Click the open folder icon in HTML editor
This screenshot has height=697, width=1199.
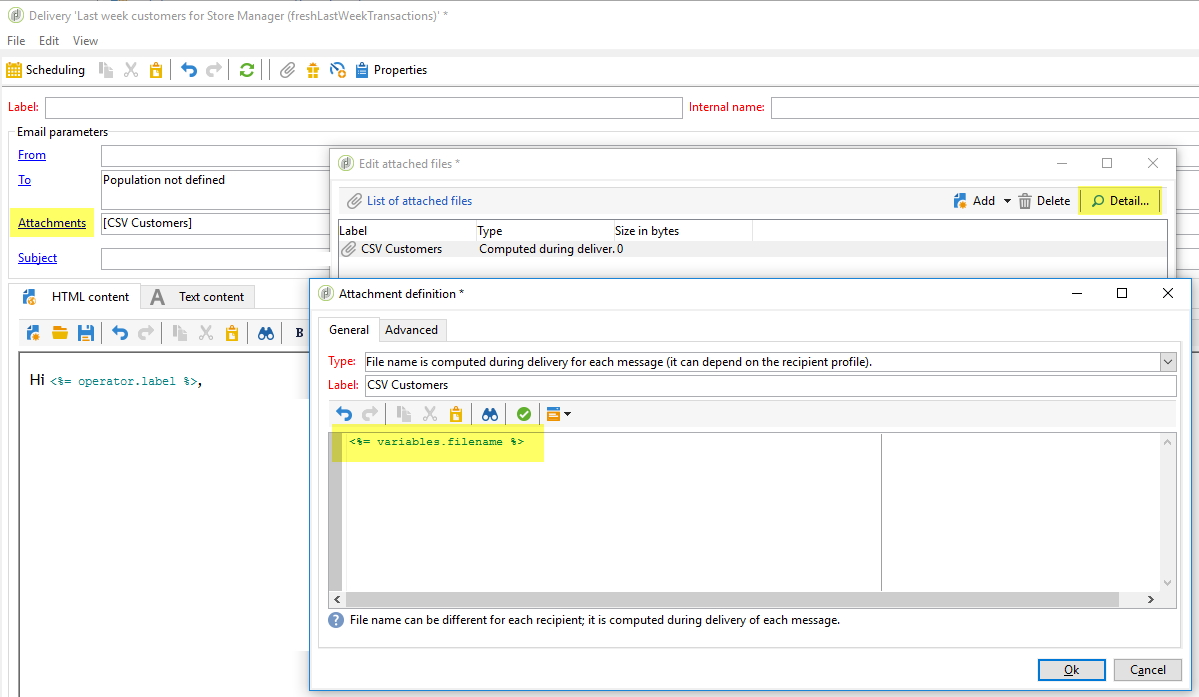pos(59,333)
